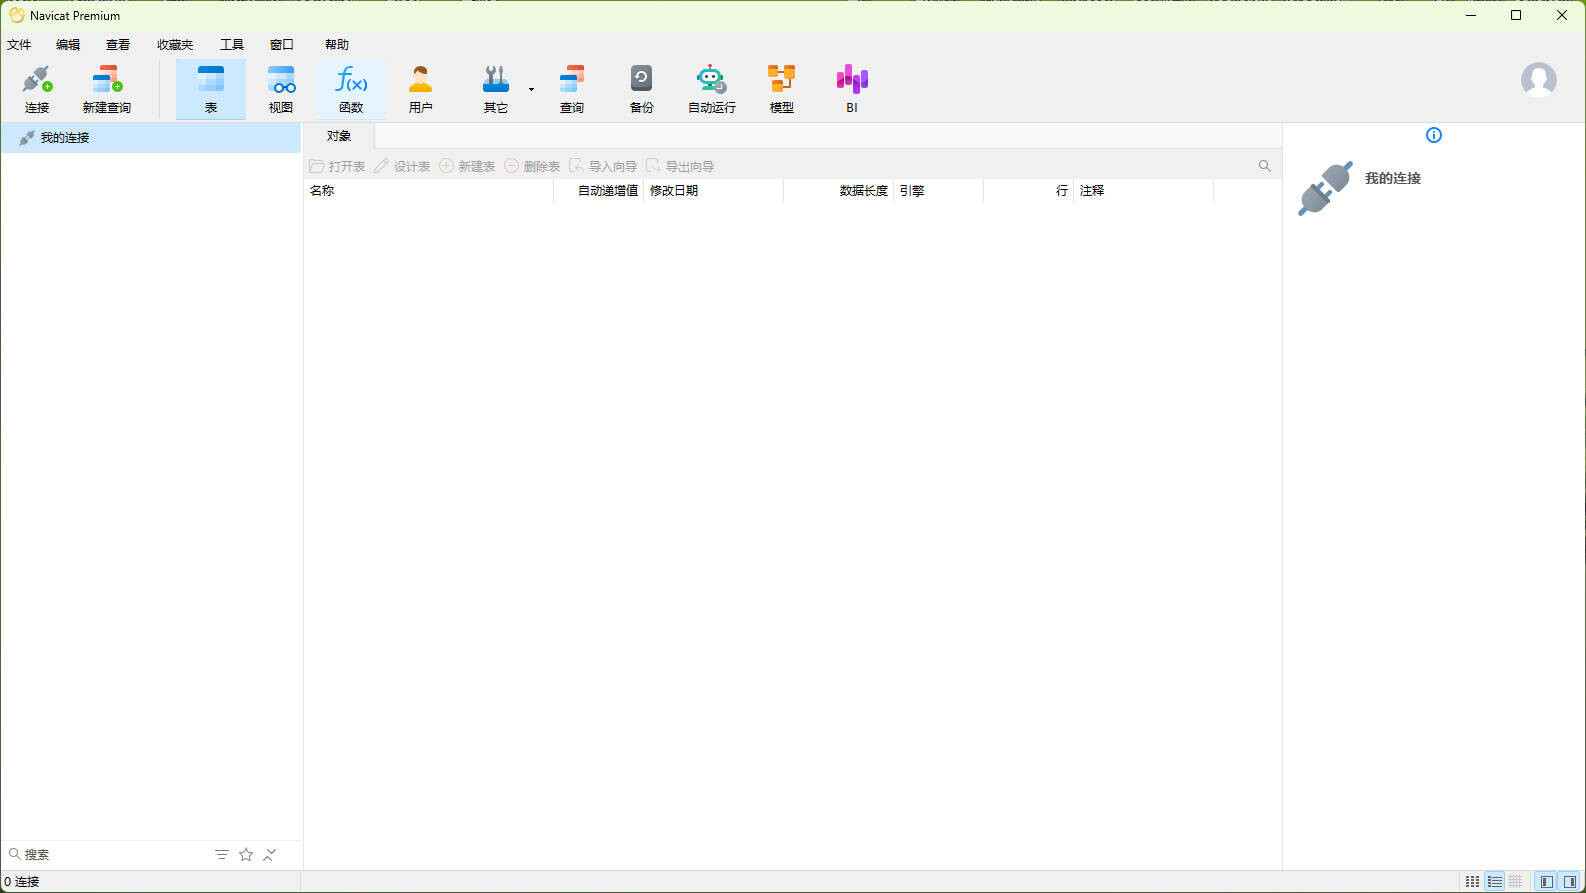Switch to detail grid view mode

[1516, 881]
